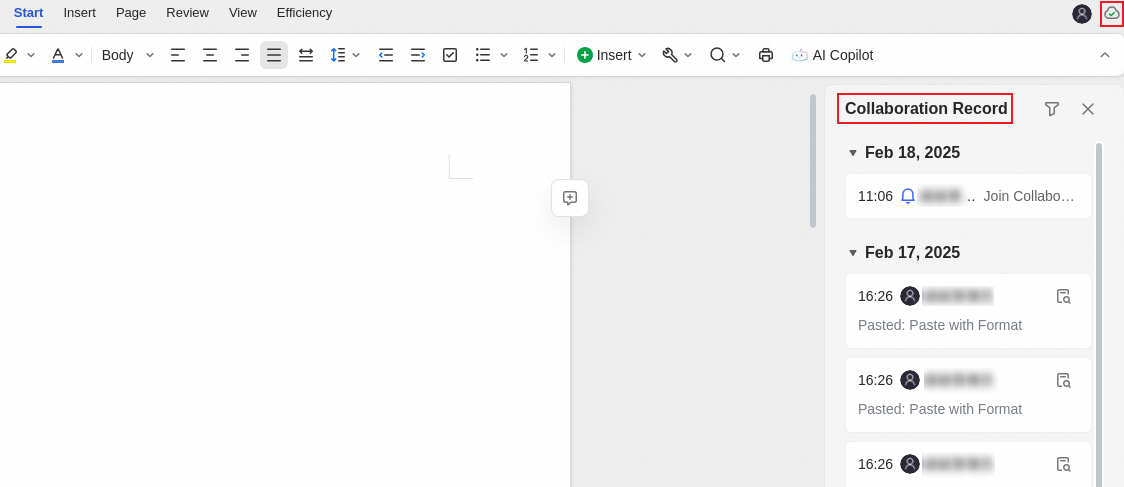1124x487 pixels.
Task: Click the user avatar icon
Action: tap(1082, 14)
